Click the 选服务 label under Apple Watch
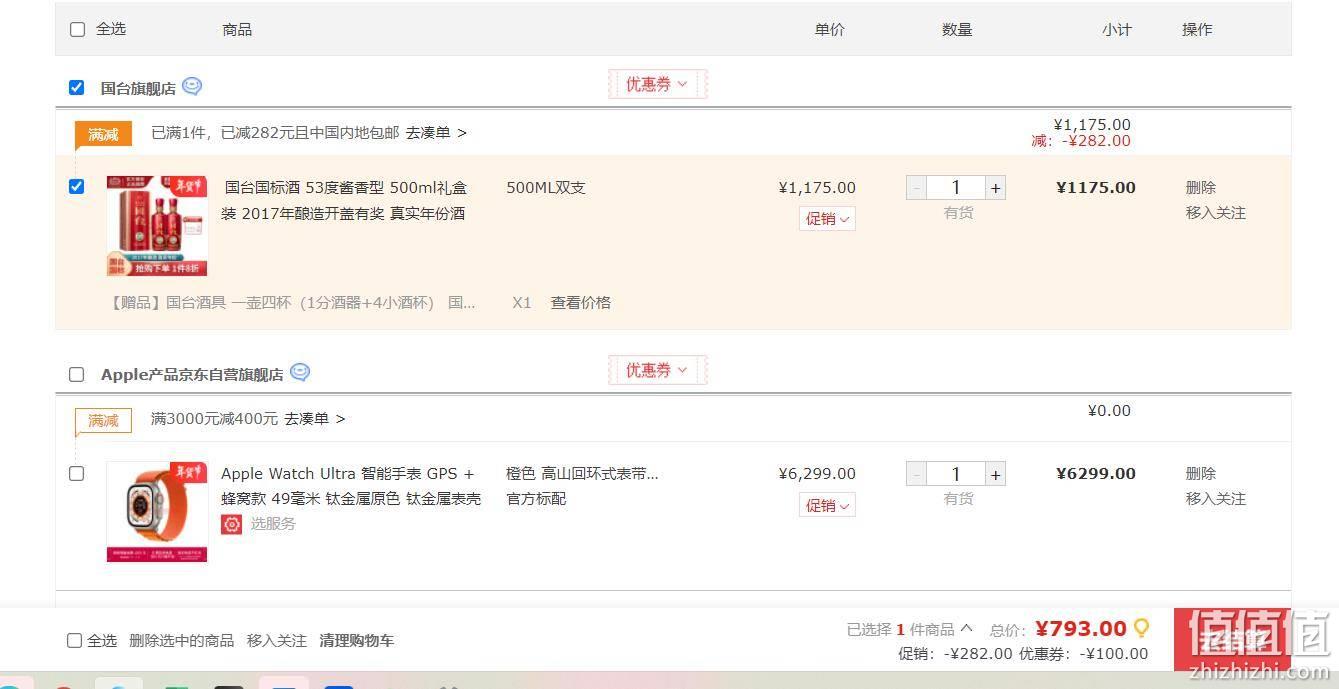 tap(273, 523)
